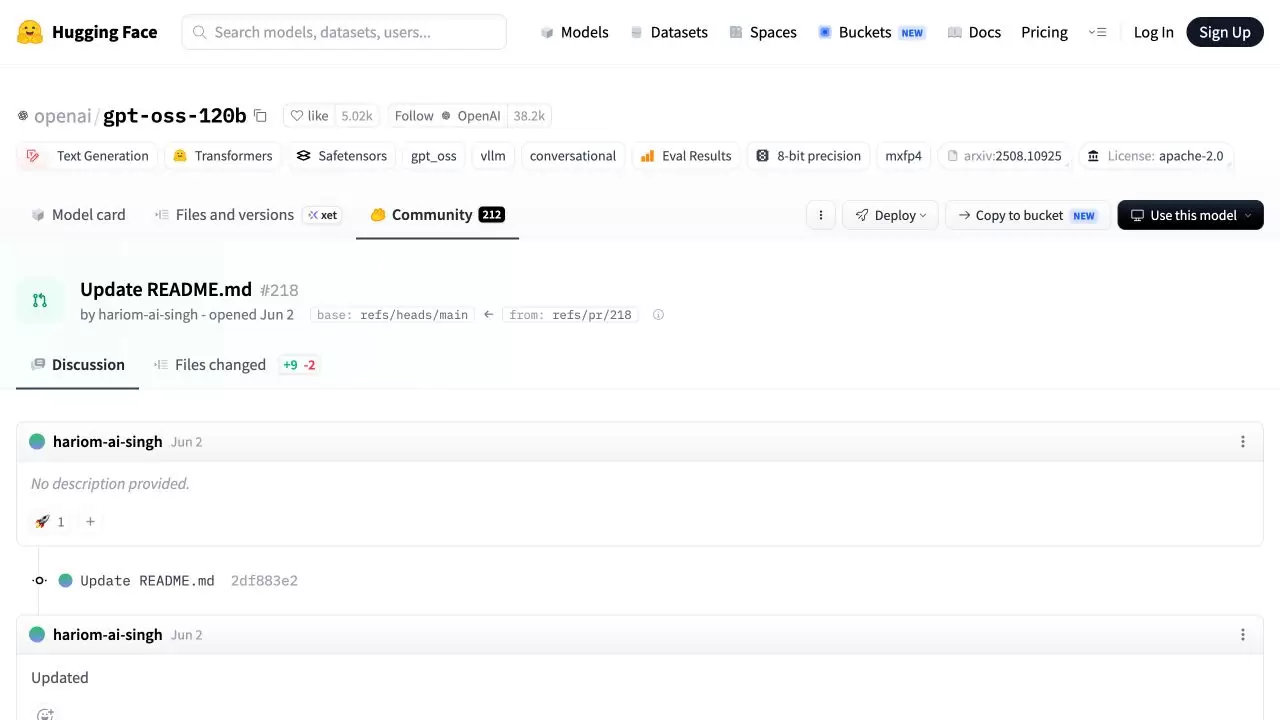Follow the OpenAI organization
Viewport: 1280px width, 720px height.
pos(448,116)
